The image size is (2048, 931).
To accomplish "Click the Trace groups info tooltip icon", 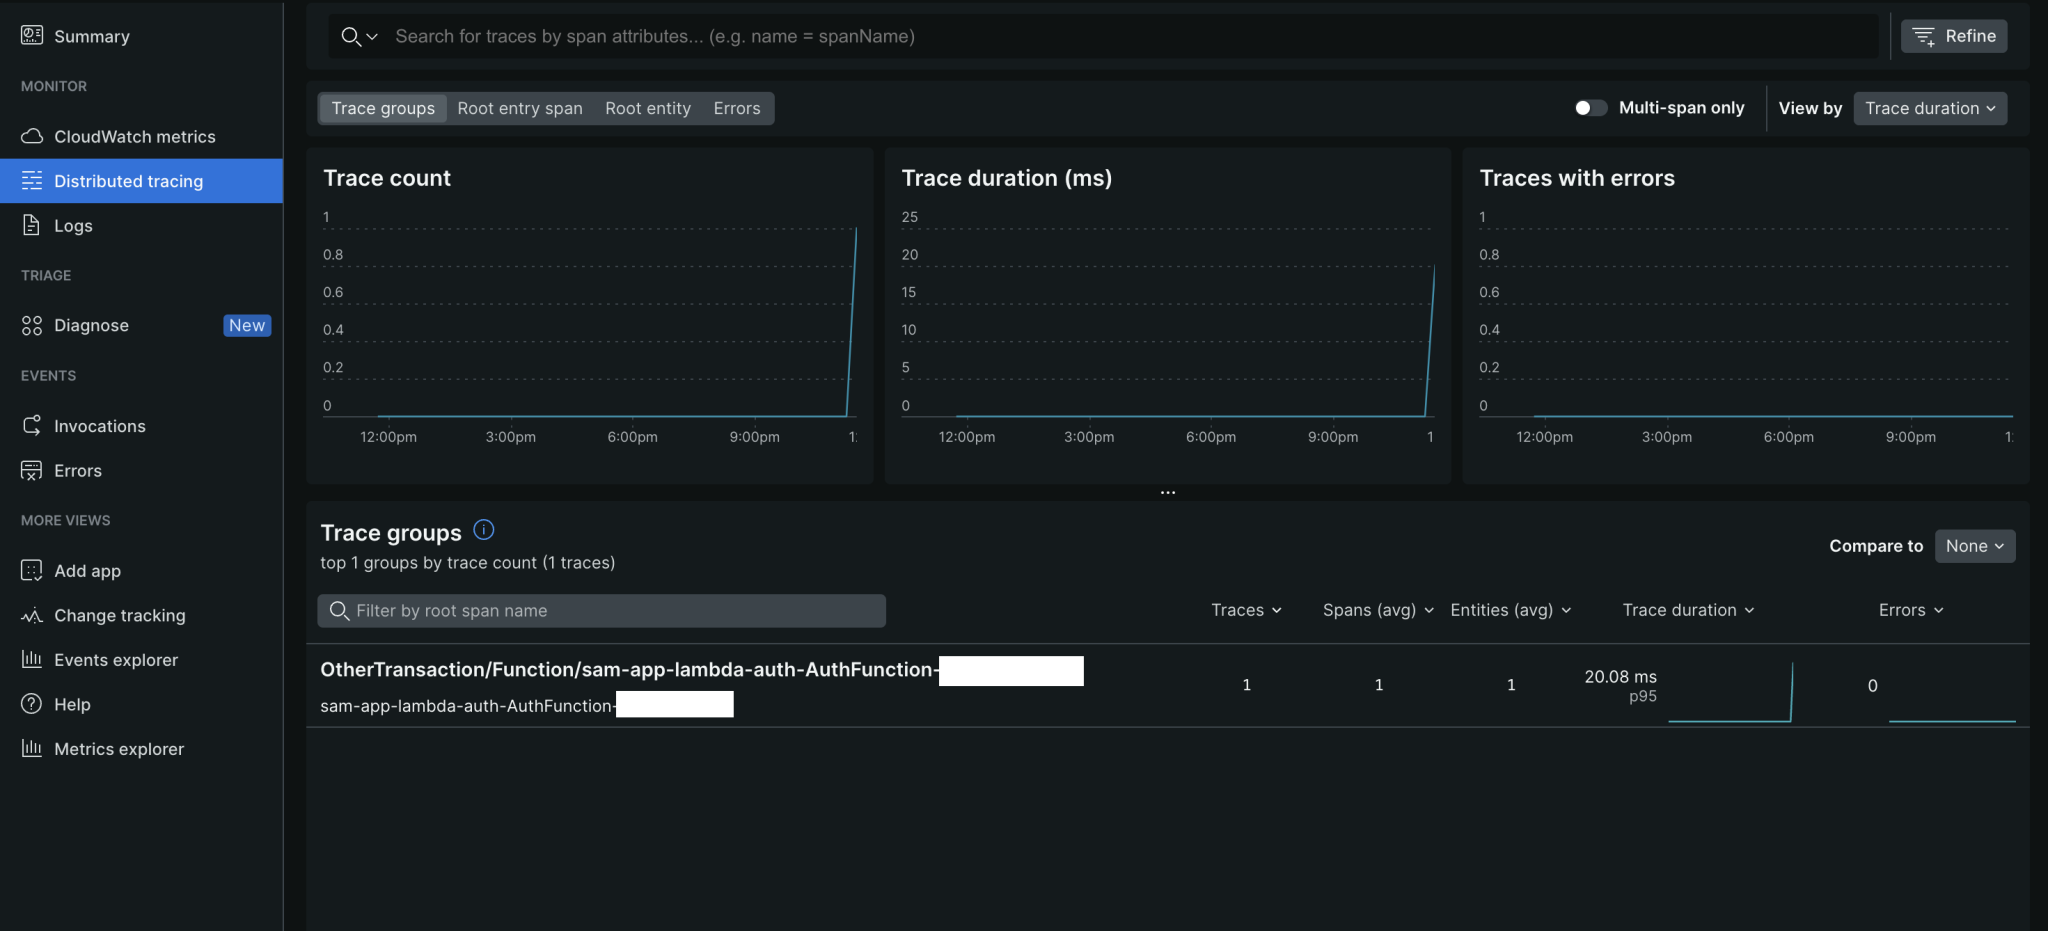I will (x=483, y=529).
